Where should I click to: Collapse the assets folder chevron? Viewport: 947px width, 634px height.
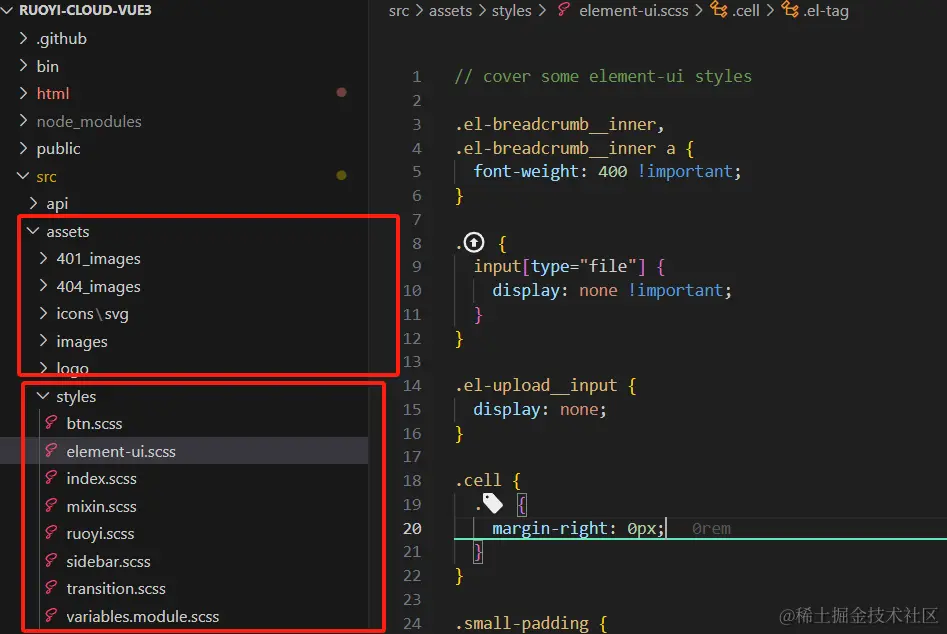click(34, 231)
